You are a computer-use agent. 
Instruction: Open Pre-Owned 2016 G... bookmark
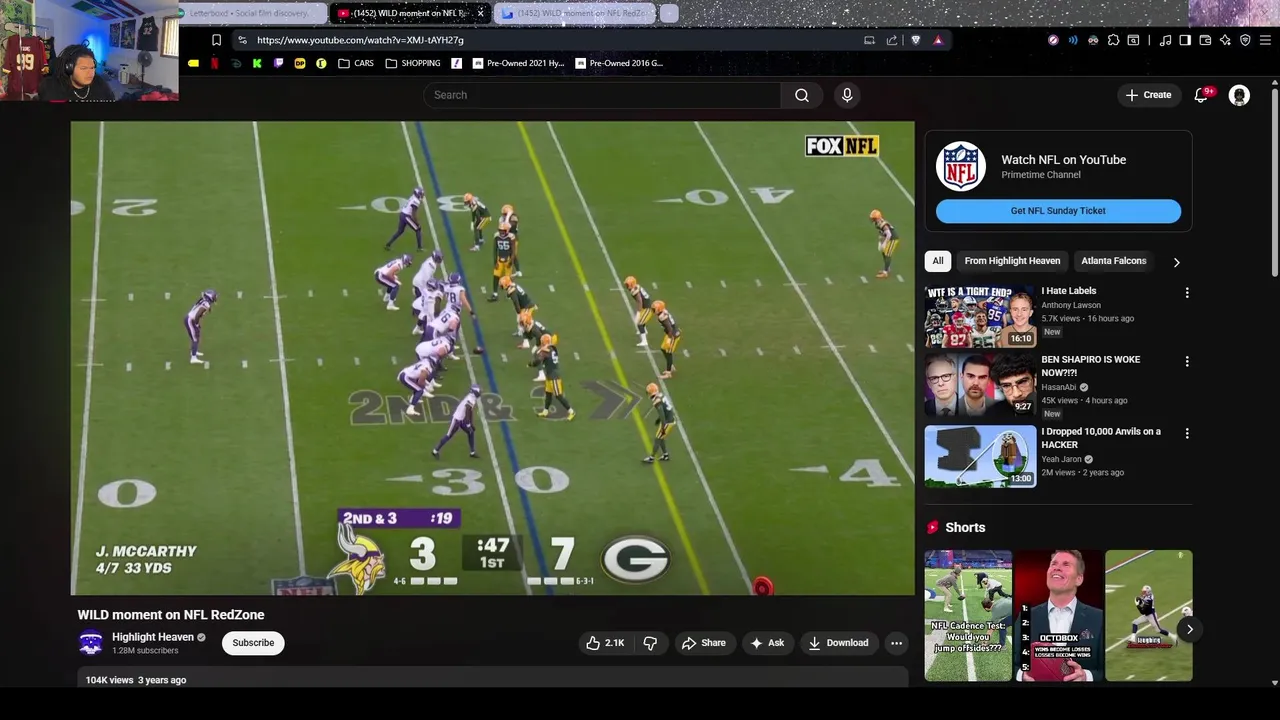point(619,63)
